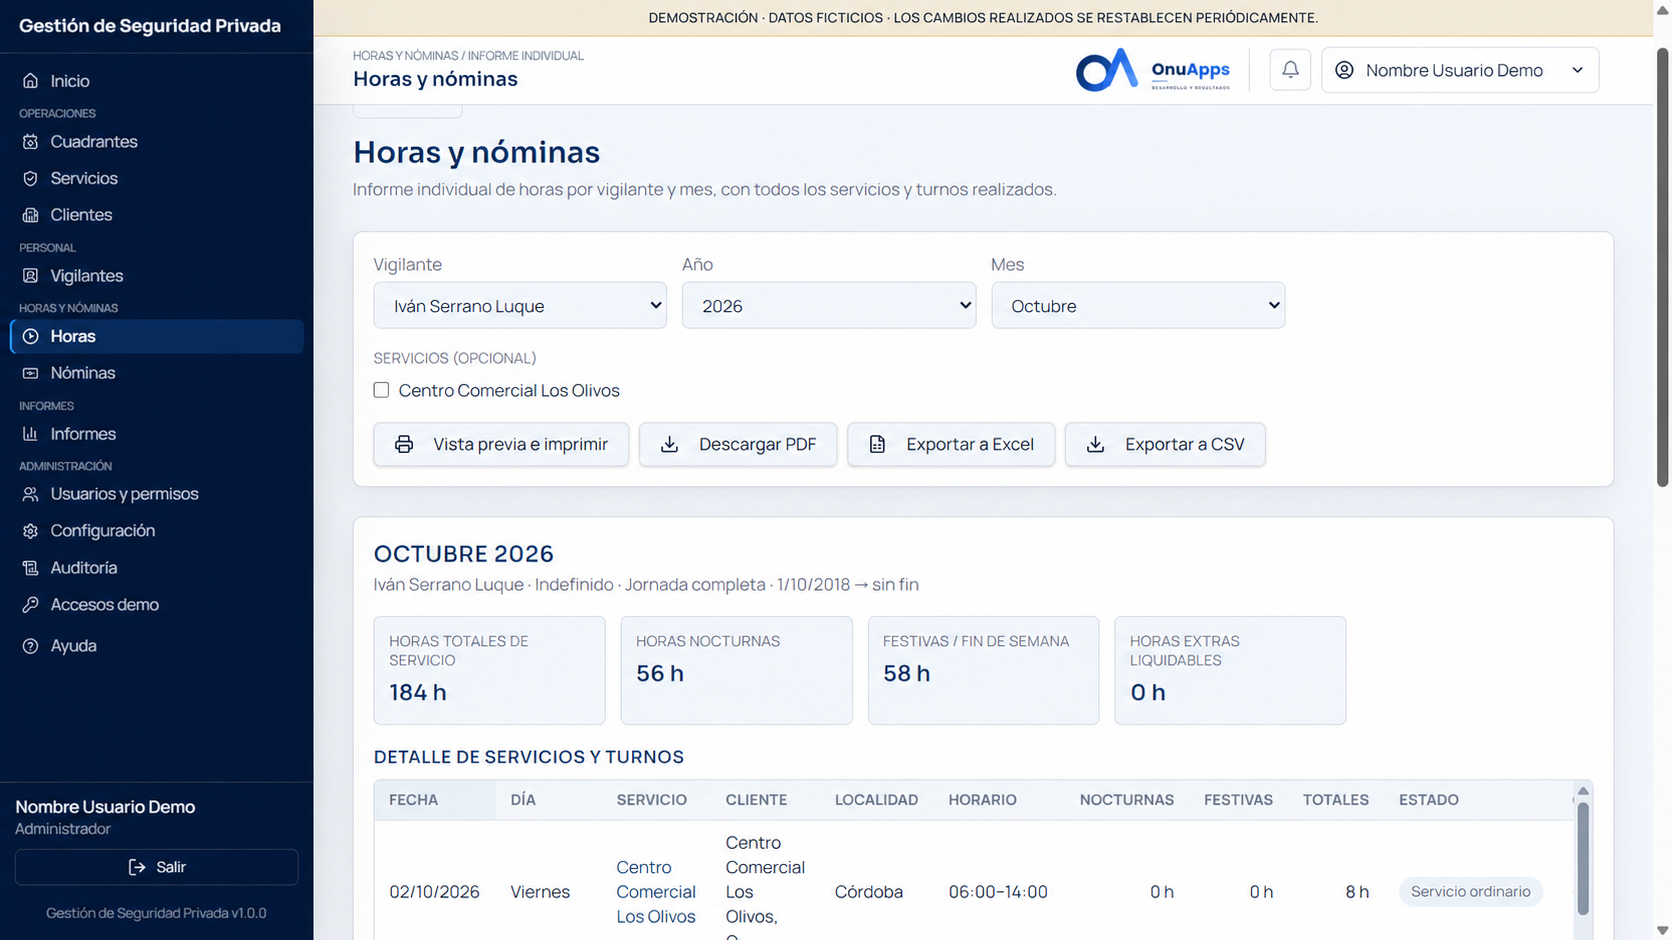Click the Usuarios y permisos people icon
This screenshot has width=1672, height=940.
tap(31, 494)
